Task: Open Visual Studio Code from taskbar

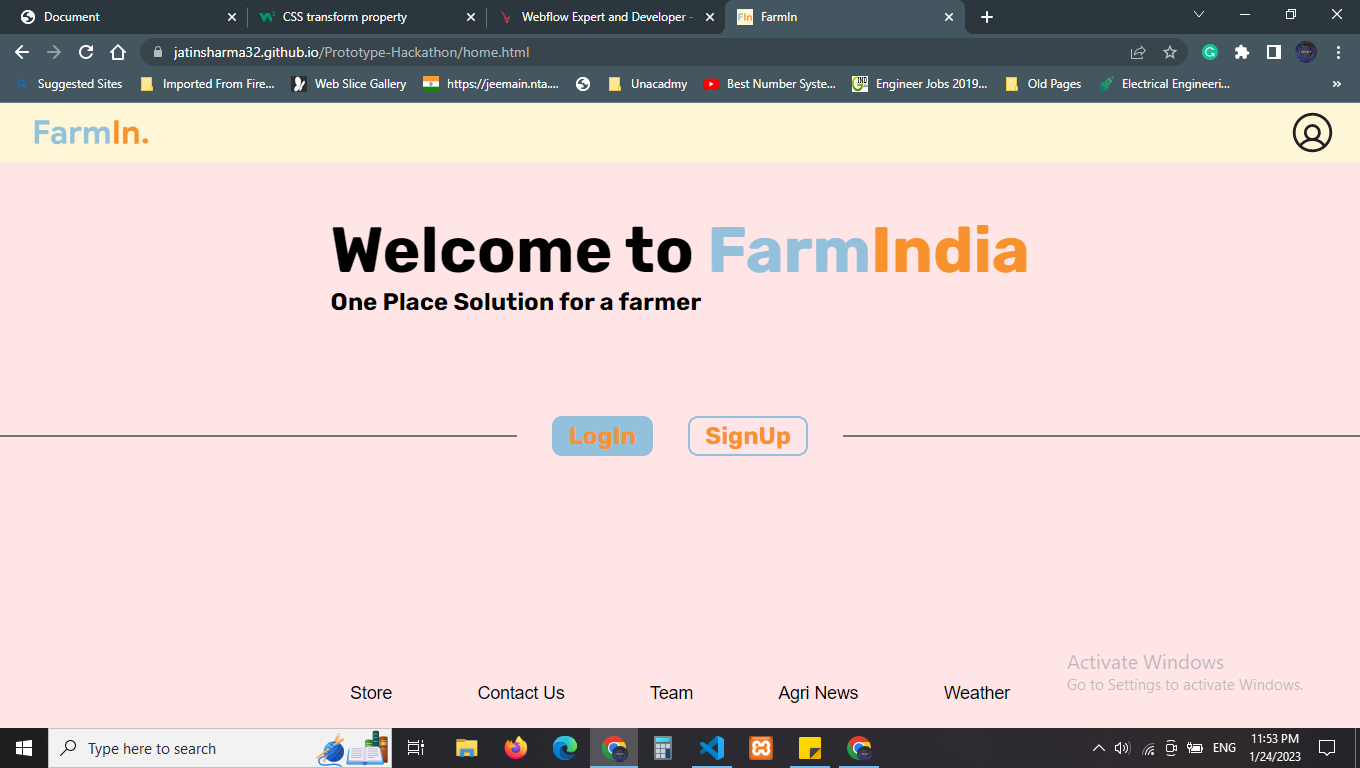Action: tap(711, 748)
